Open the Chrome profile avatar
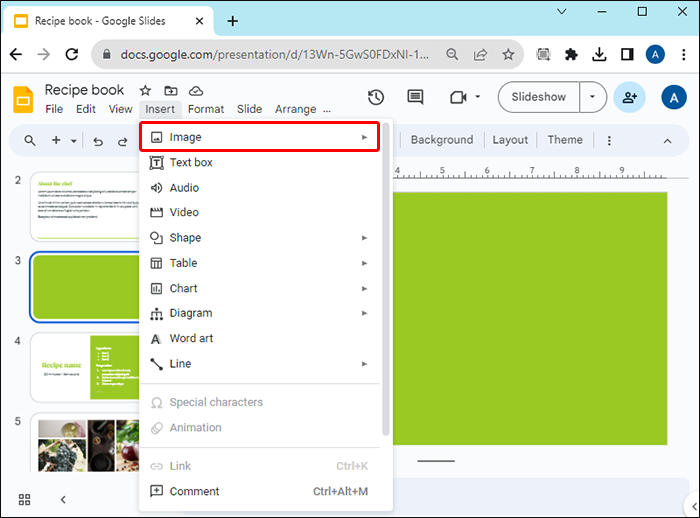The width and height of the screenshot is (700, 518). 655,54
